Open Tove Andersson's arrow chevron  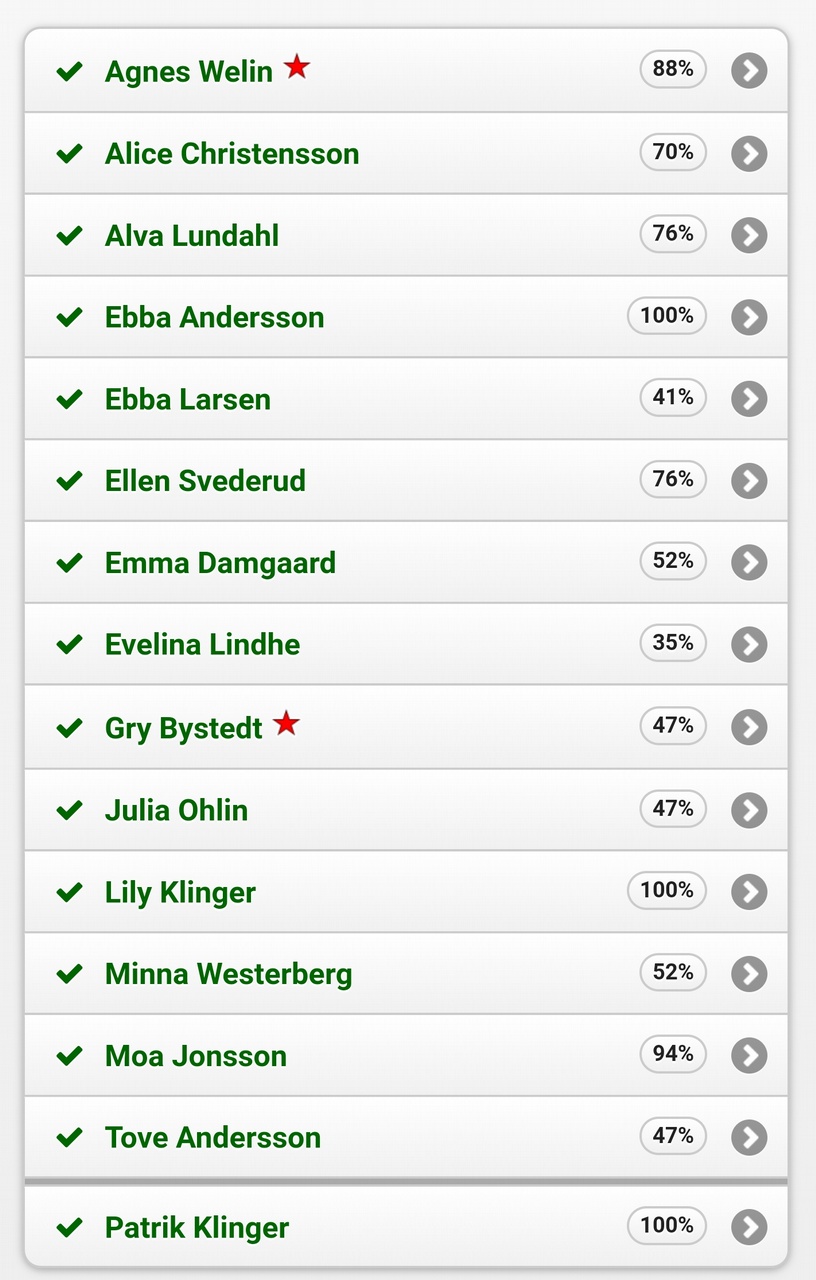coord(749,1138)
